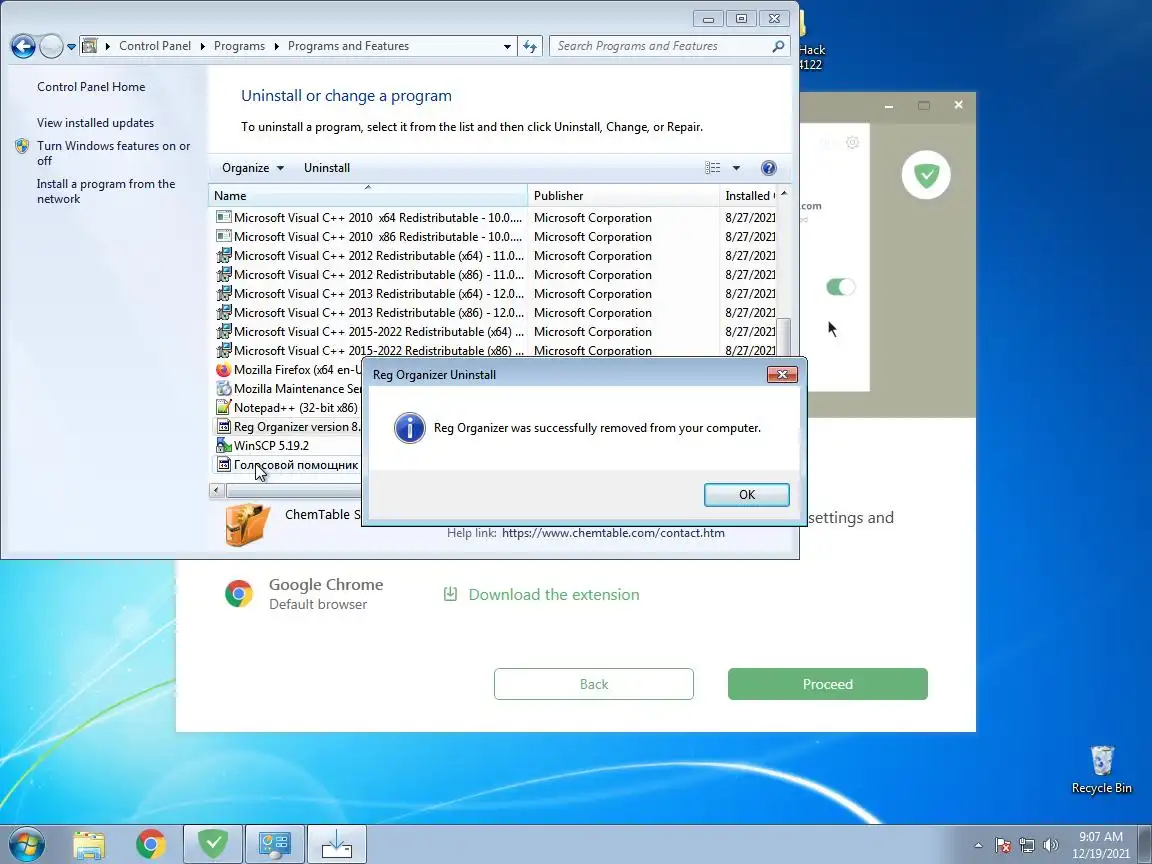The width and height of the screenshot is (1152, 864).
Task: Select Microsoft Visual C++ 2015-2022 Redistributable (x64) row
Action: click(496, 332)
